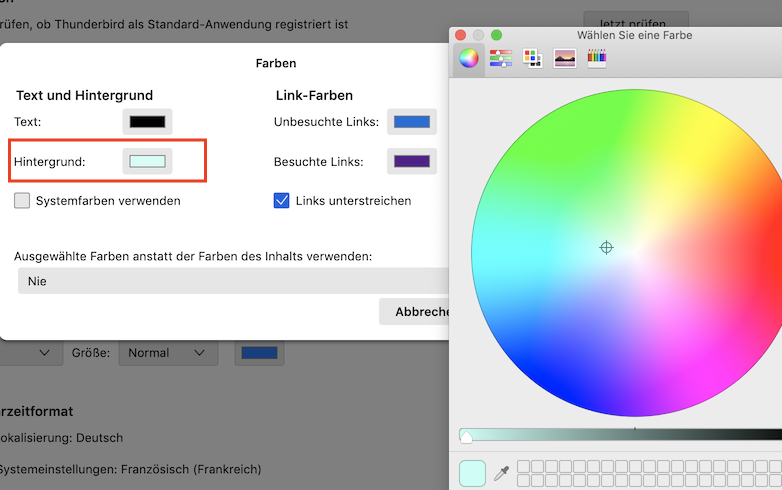The image size is (782, 490).
Task: Select the color wheel picker tab
Action: point(468,59)
